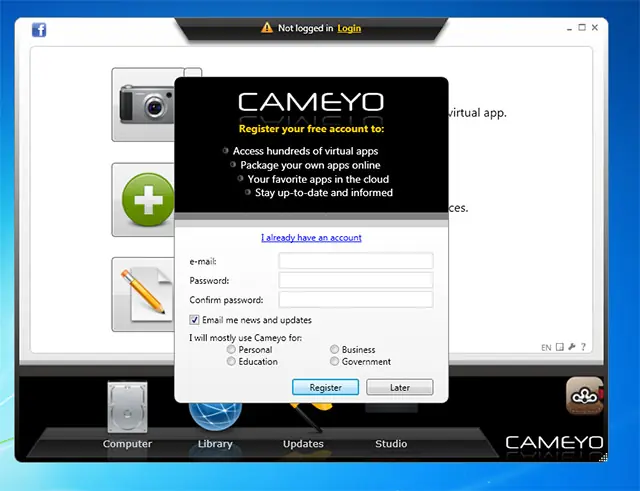Click "Access hundreds of virtual apps" text
640x491 pixels.
(305, 151)
